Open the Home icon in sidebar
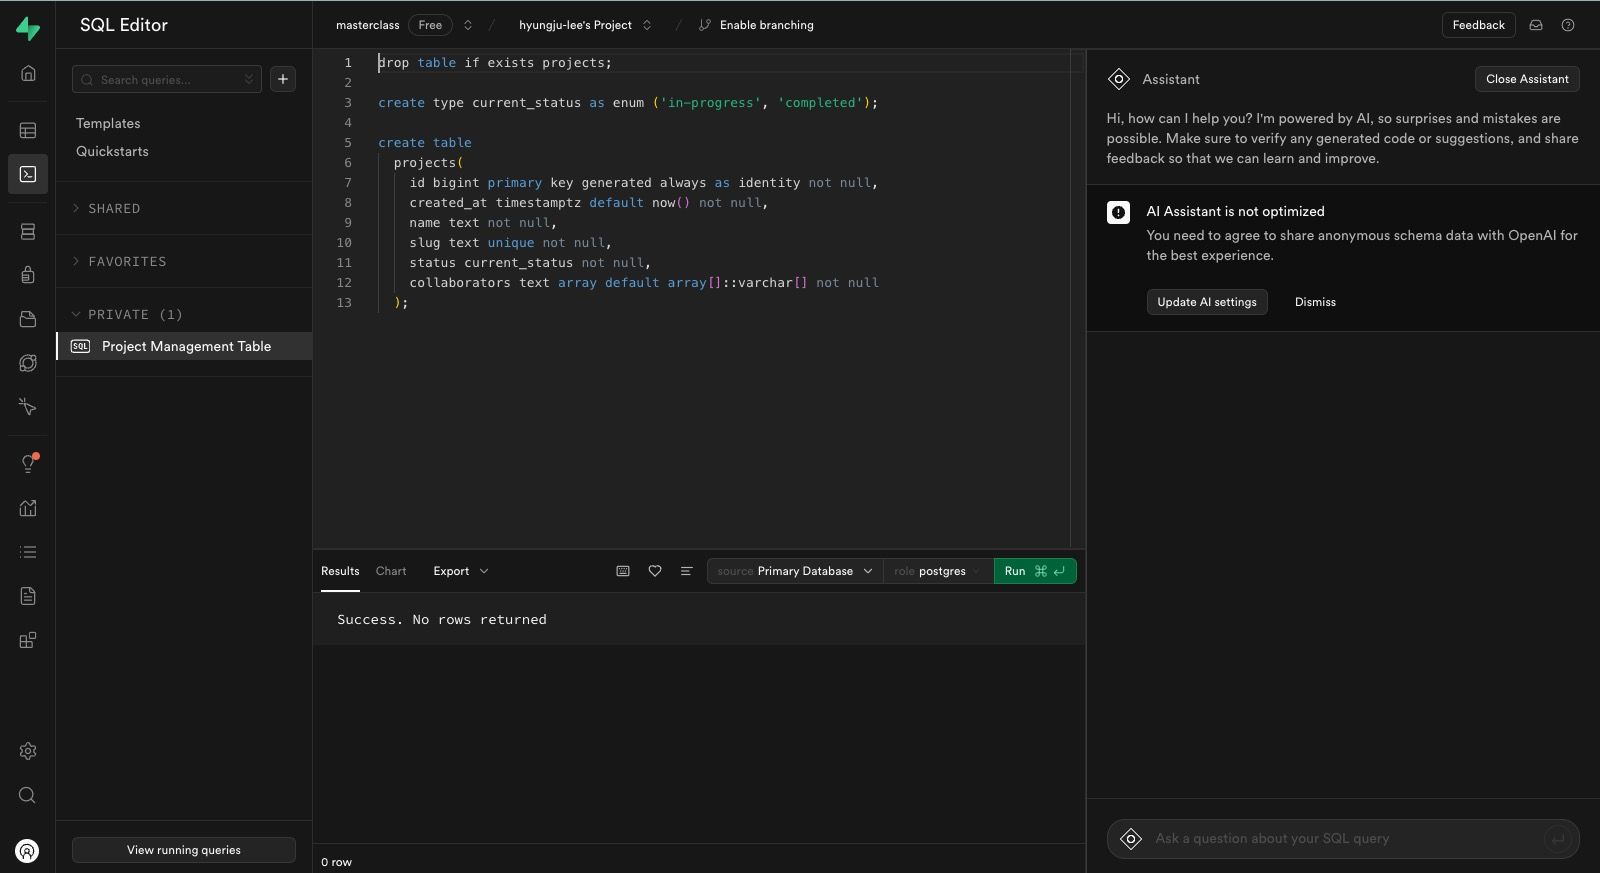 pos(28,73)
